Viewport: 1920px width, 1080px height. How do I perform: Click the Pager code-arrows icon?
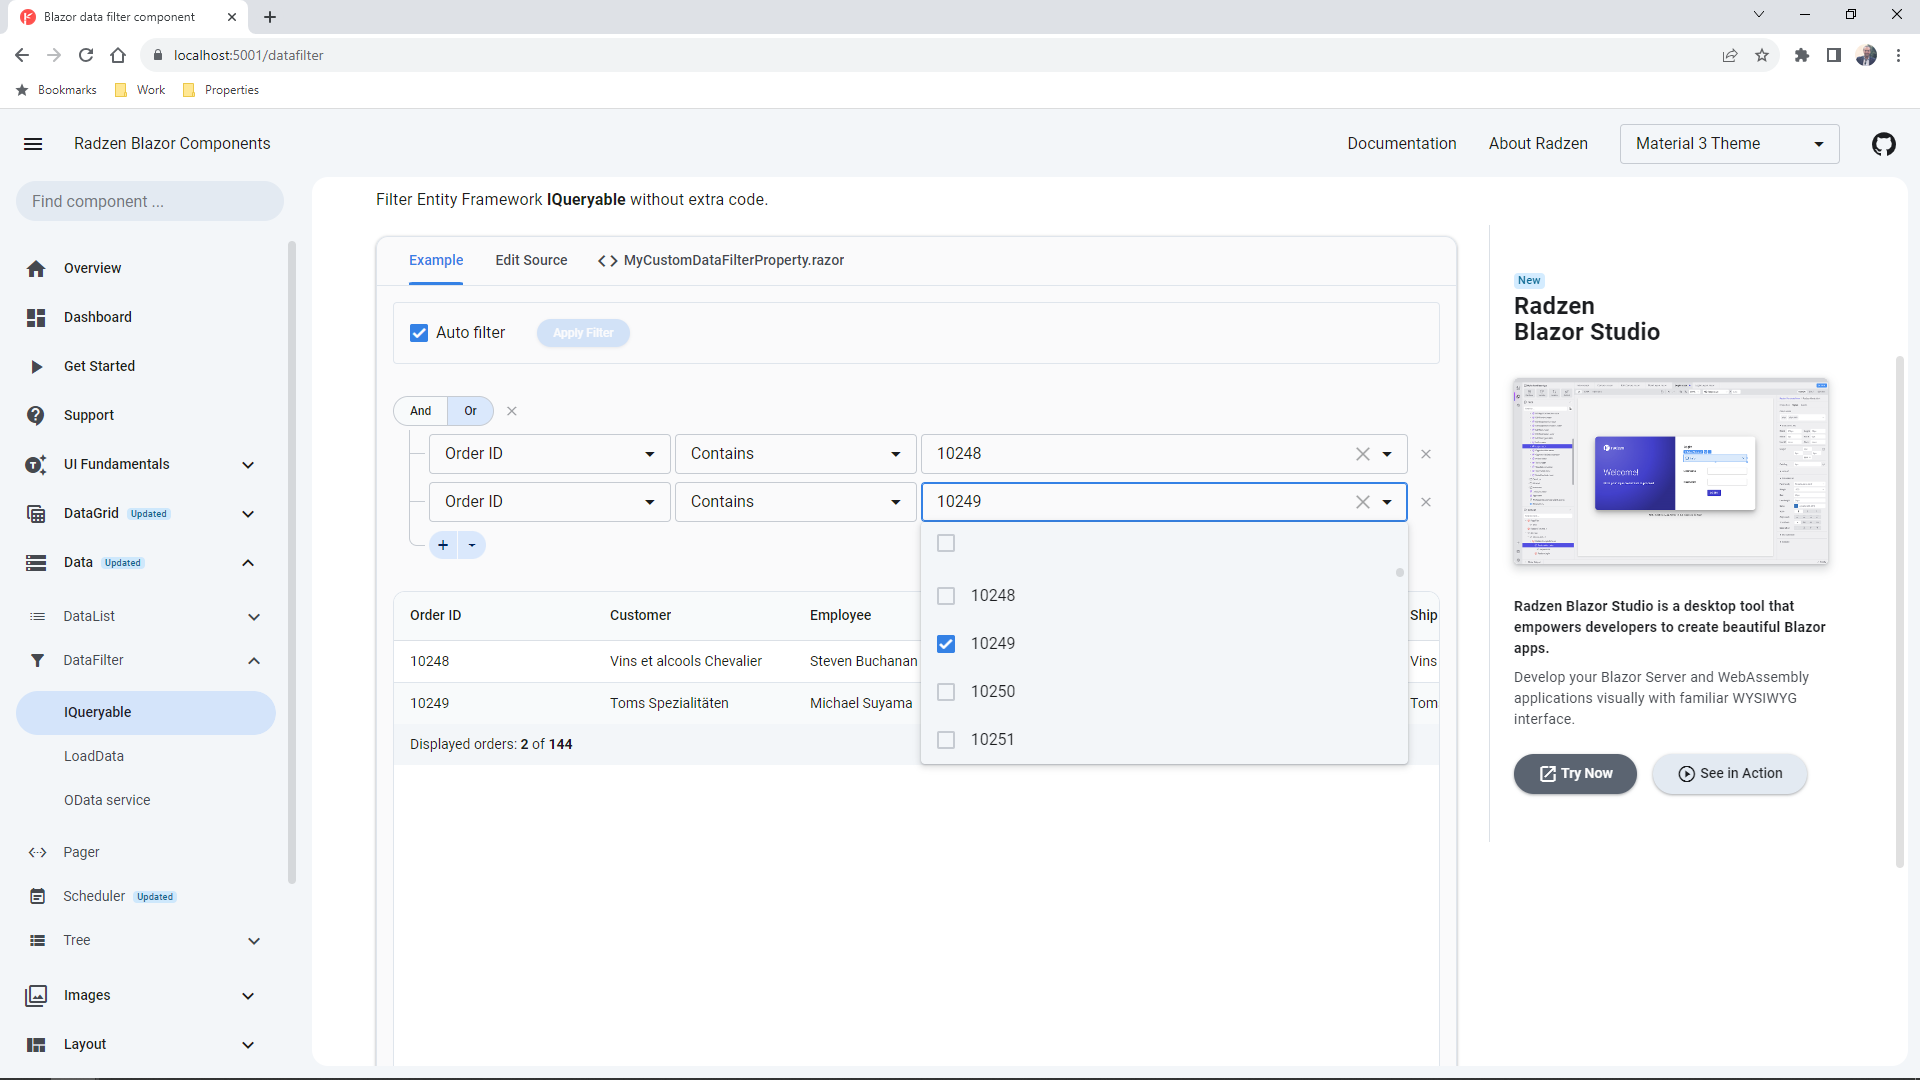37,852
